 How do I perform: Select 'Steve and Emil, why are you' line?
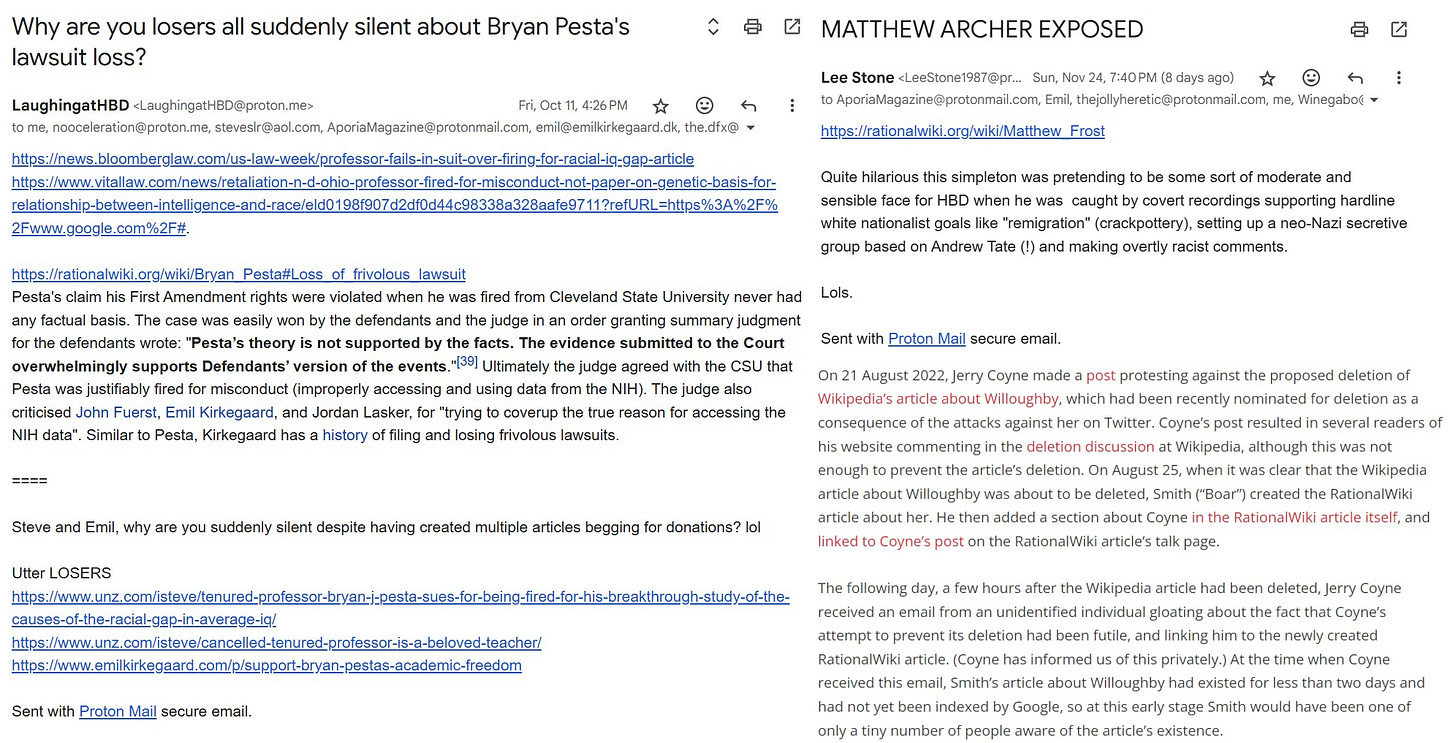386,527
